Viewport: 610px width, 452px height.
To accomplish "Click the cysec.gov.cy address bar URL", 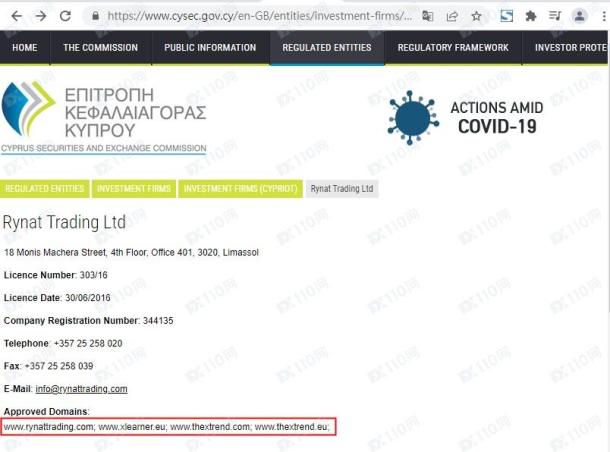I will pyautogui.click(x=259, y=16).
